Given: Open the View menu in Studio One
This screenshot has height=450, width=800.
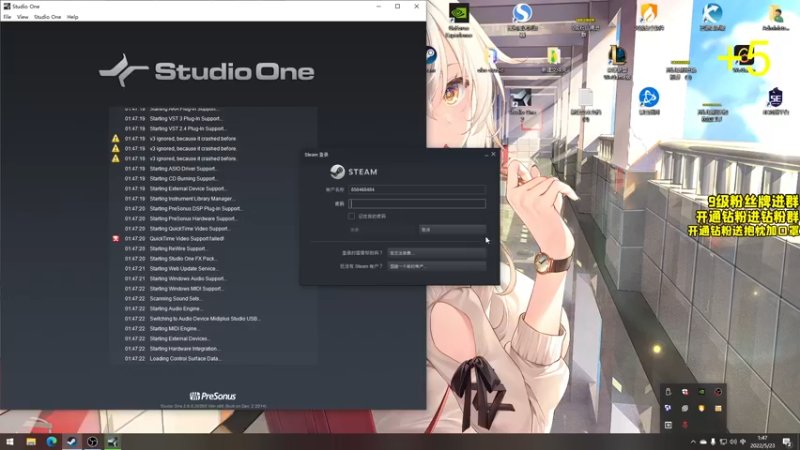Looking at the screenshot, I should (22, 17).
